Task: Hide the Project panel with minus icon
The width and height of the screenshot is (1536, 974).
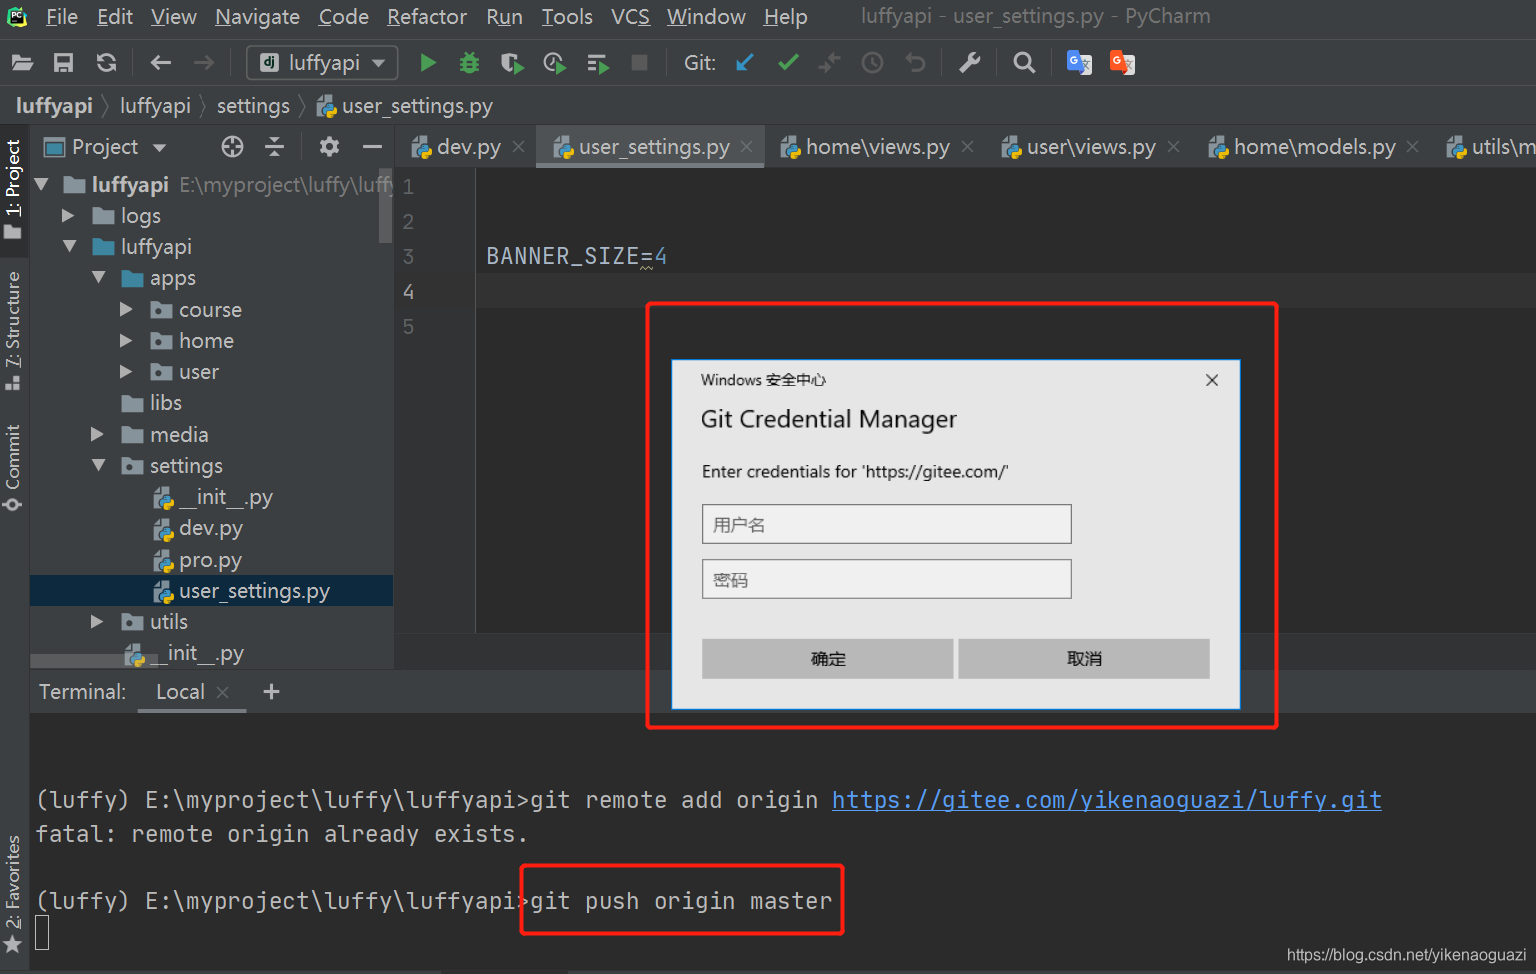Action: [372, 147]
